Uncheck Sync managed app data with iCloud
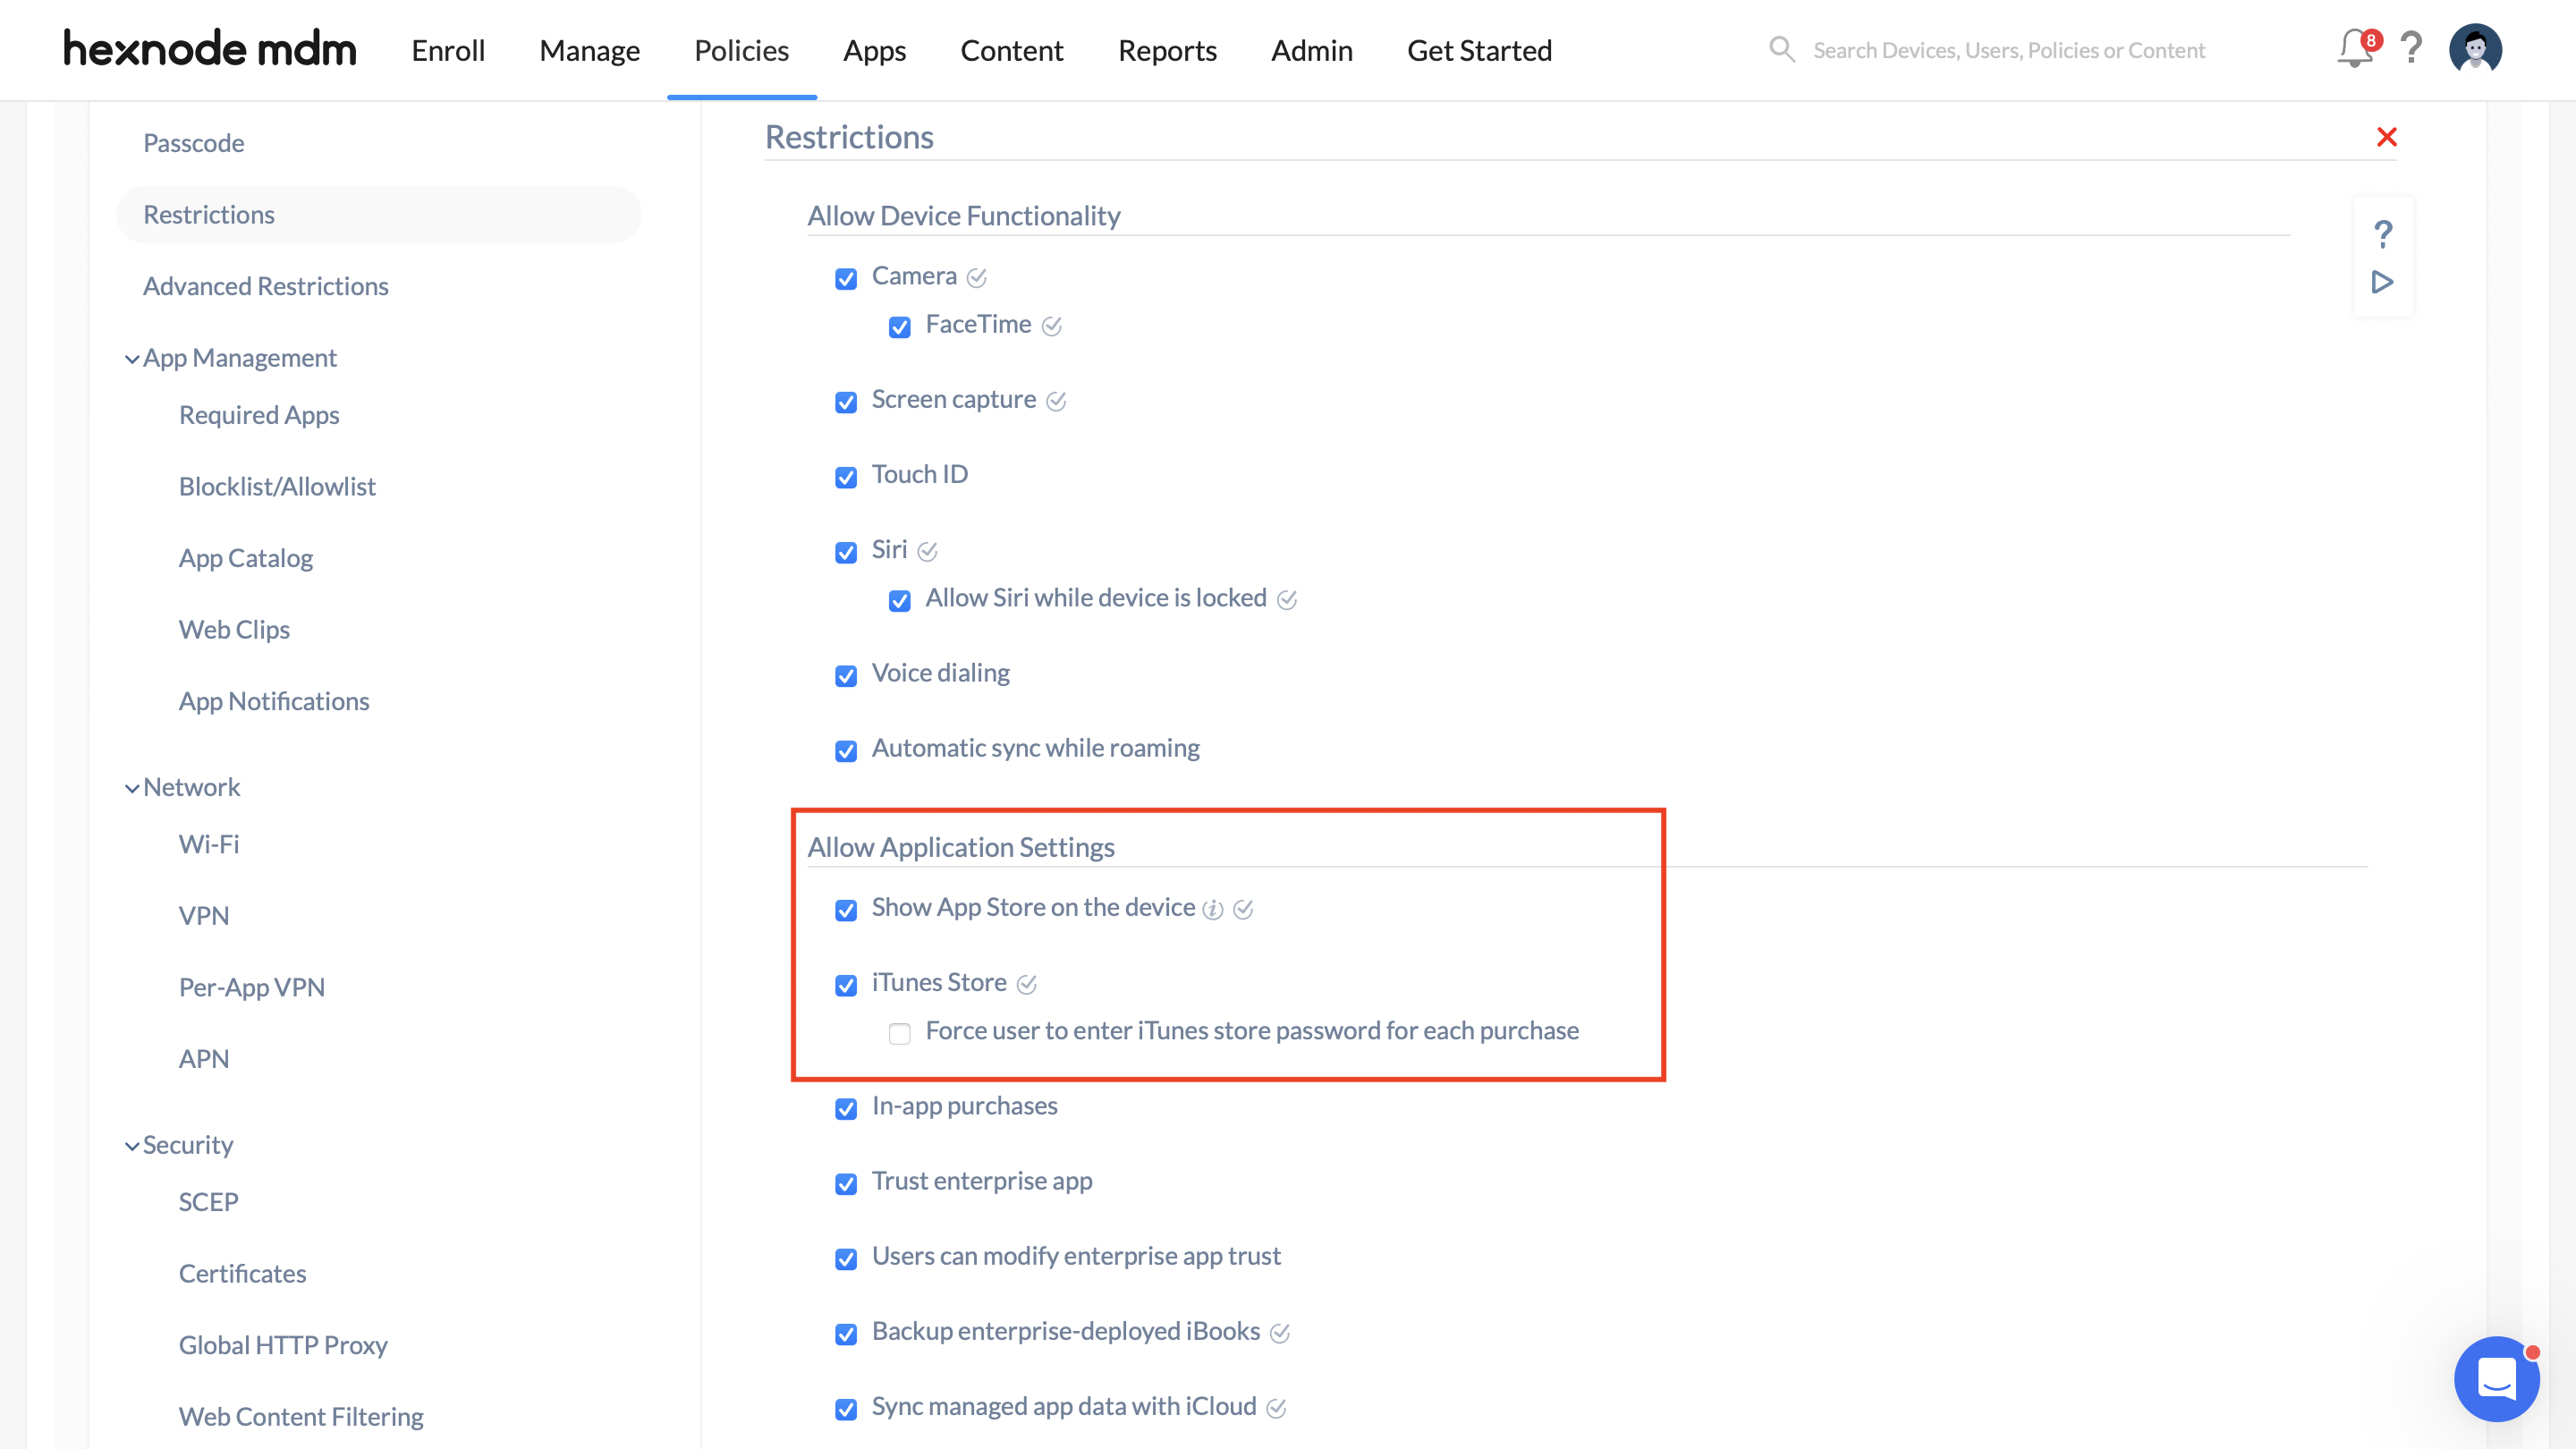 point(846,1409)
